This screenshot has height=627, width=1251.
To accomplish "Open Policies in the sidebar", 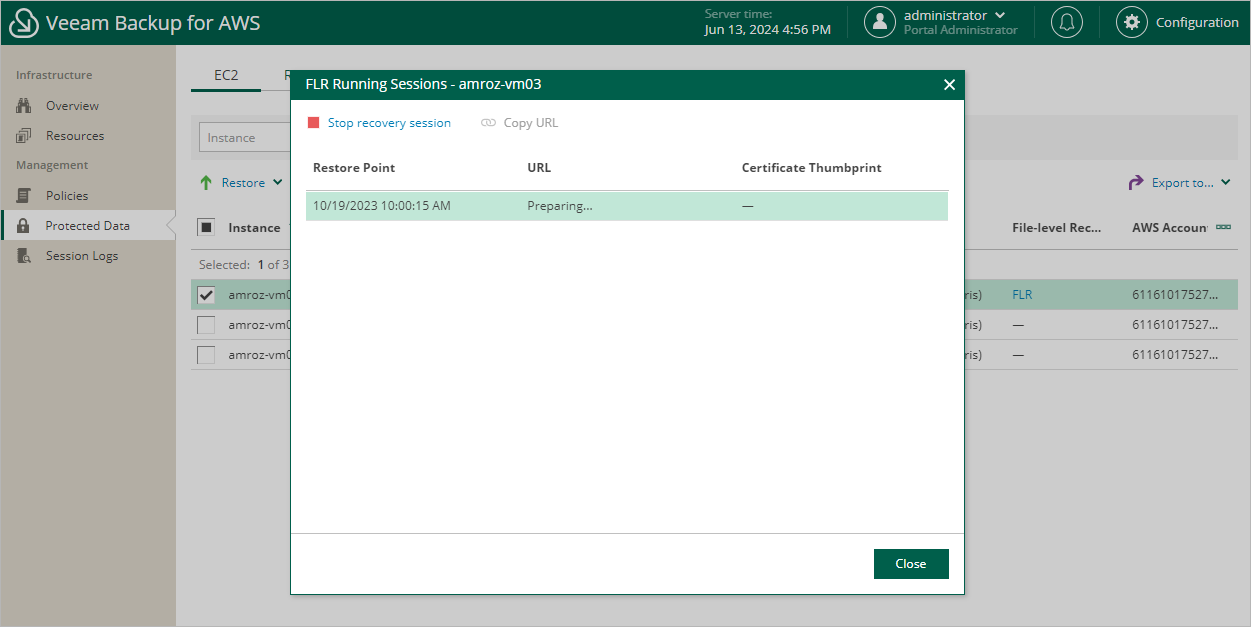I will pos(67,196).
